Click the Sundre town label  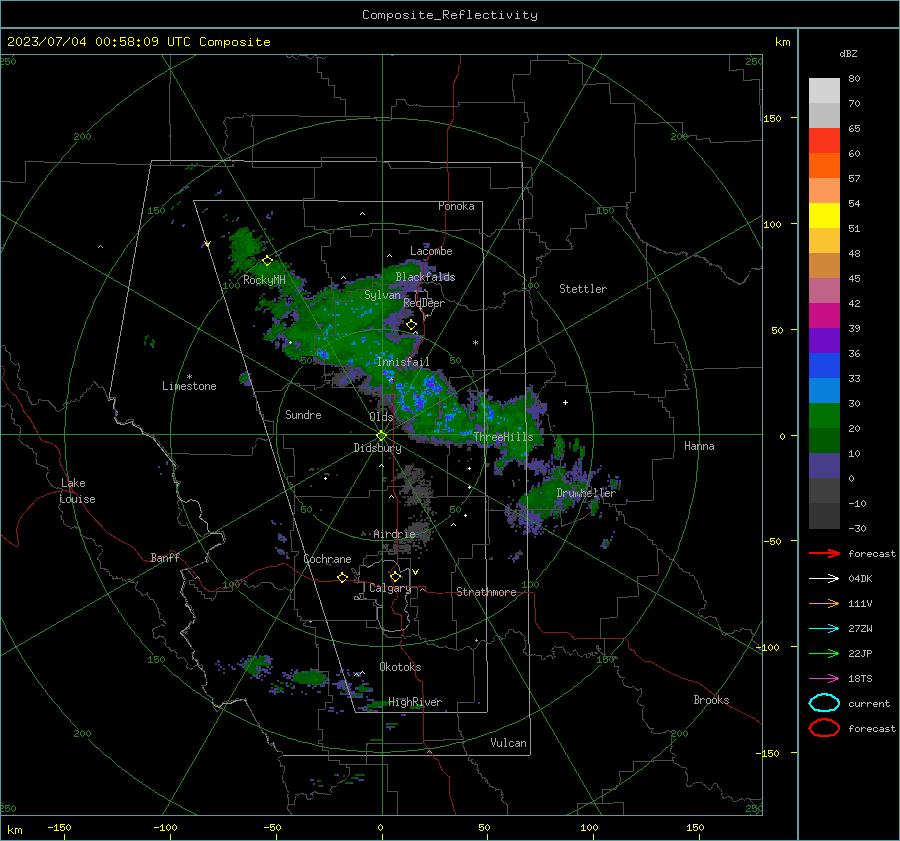[x=303, y=414]
